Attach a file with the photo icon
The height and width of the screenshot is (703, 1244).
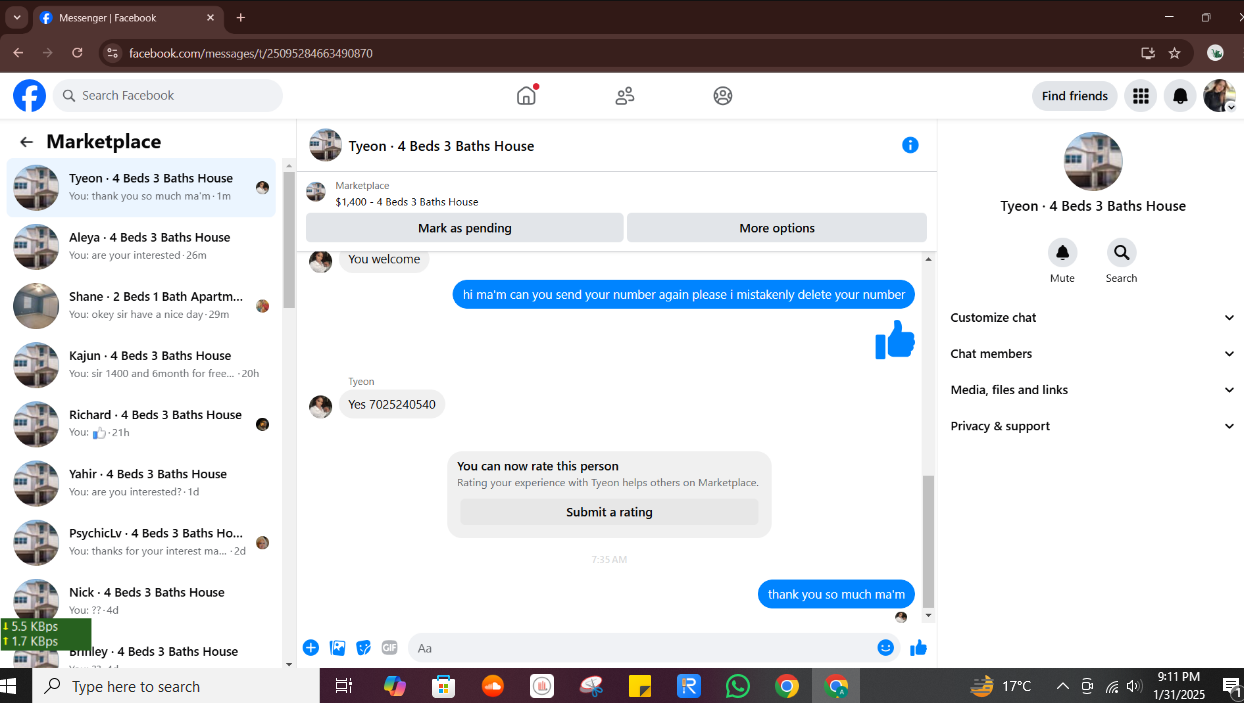pos(338,648)
